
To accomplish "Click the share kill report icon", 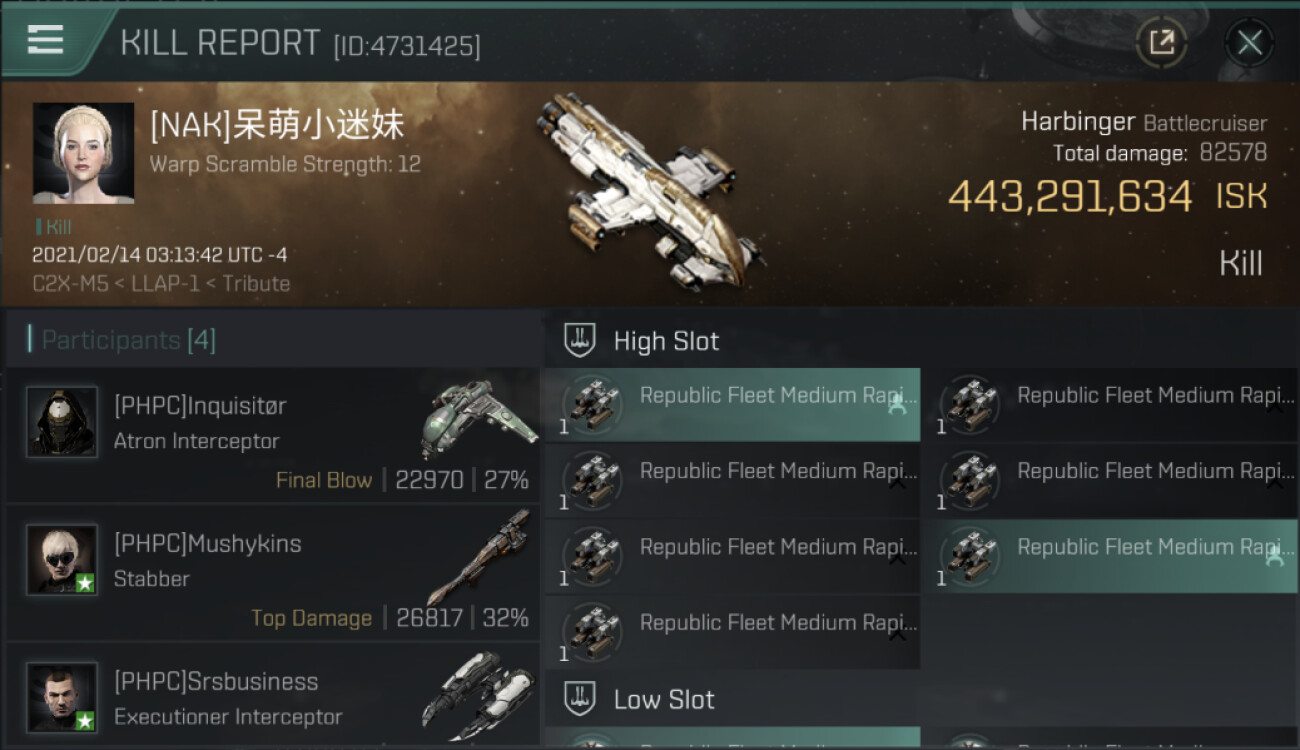I will pos(1161,42).
